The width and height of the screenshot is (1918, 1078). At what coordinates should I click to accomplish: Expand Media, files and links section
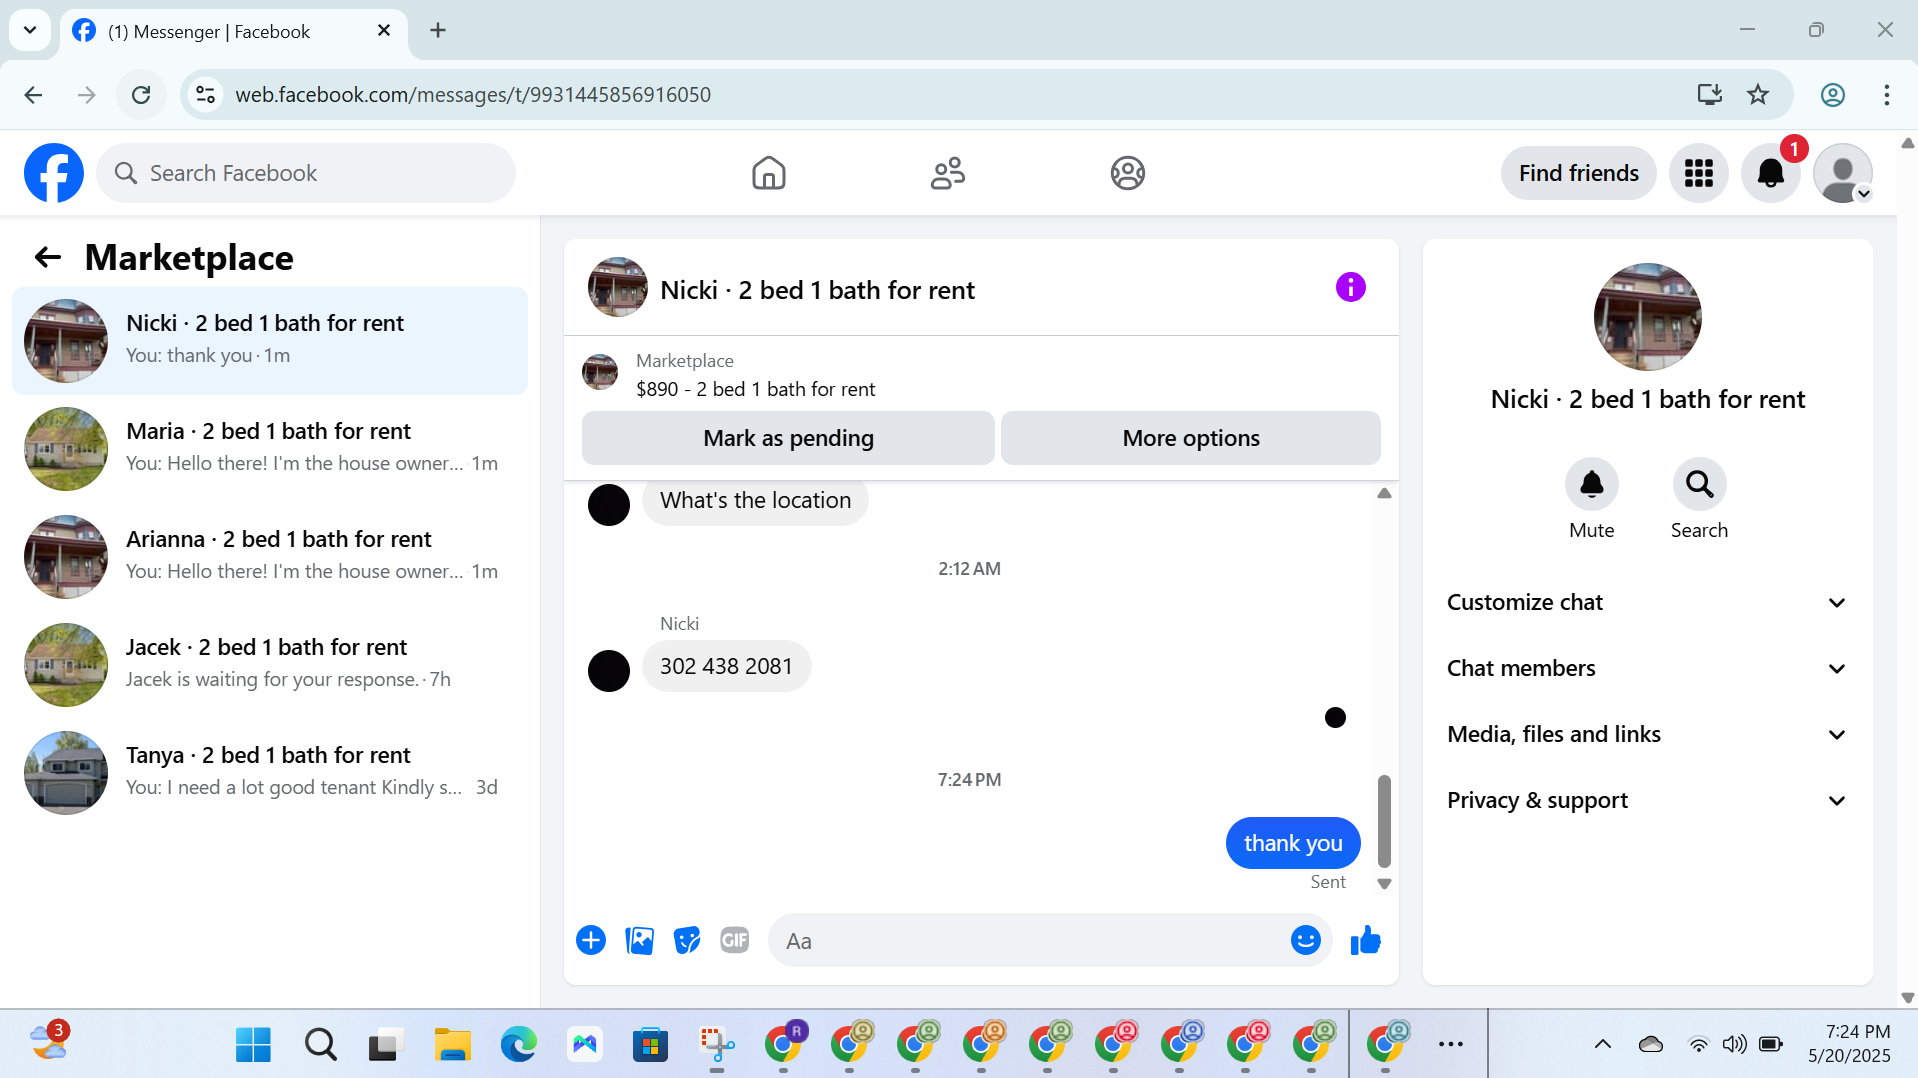click(1646, 734)
